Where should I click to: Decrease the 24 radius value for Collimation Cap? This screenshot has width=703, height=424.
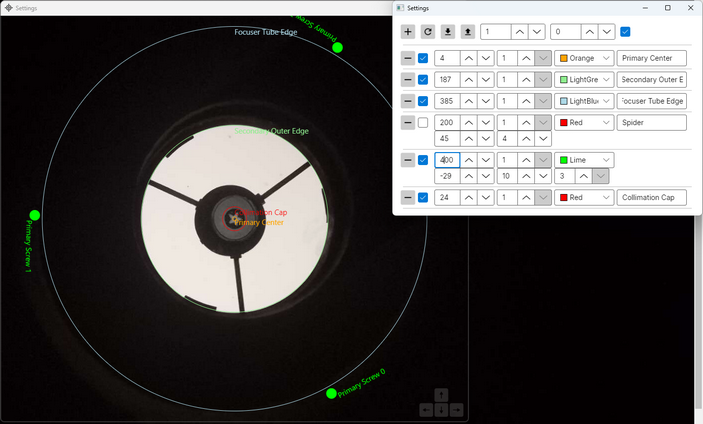coord(485,197)
